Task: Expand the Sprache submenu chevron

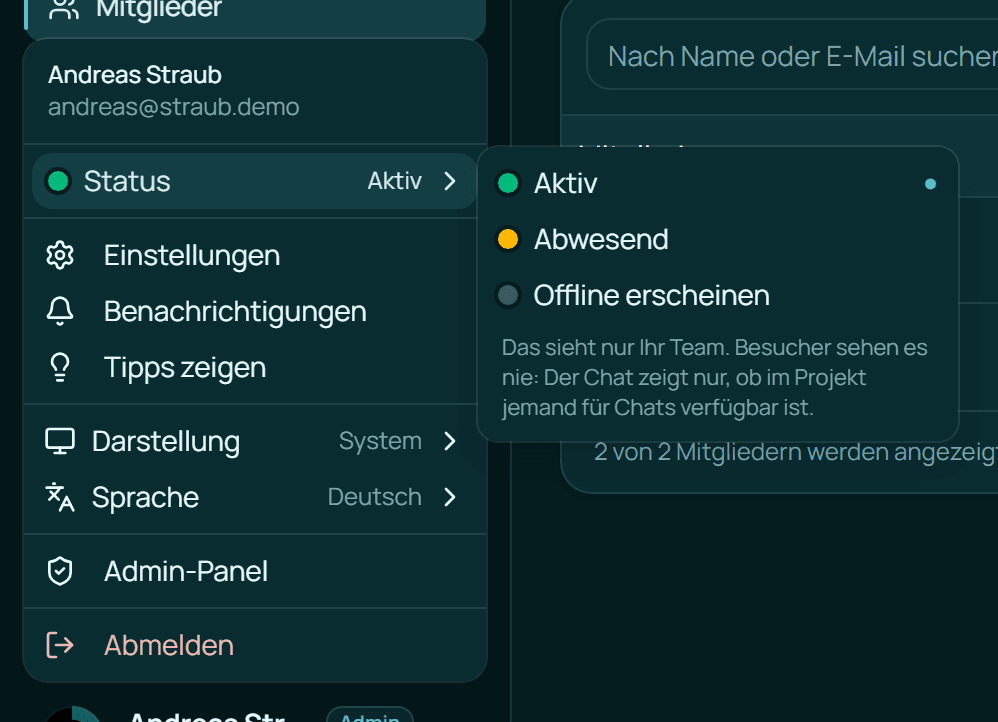Action: pyautogui.click(x=450, y=497)
